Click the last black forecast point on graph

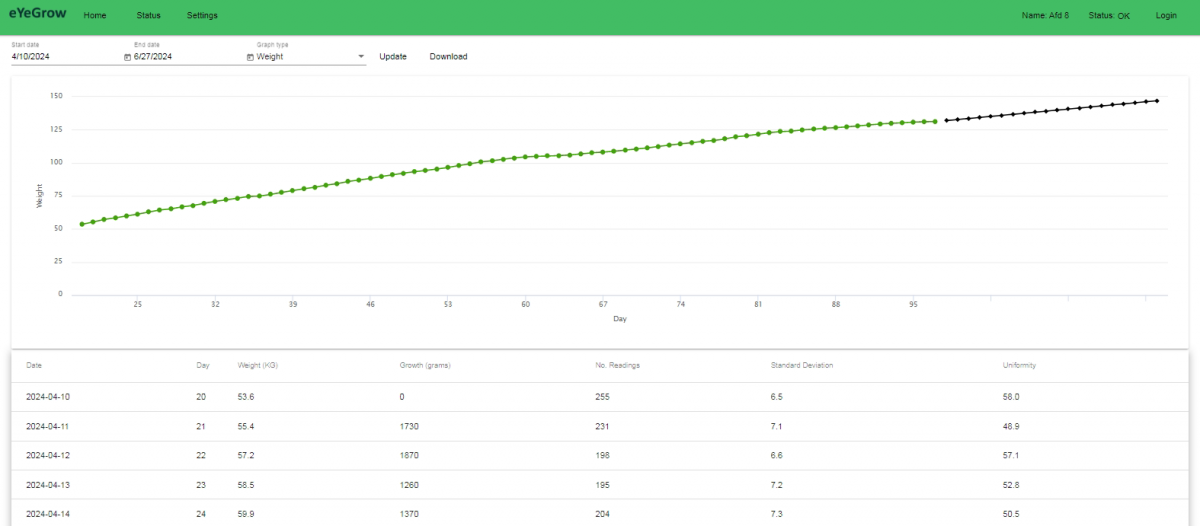(1157, 100)
